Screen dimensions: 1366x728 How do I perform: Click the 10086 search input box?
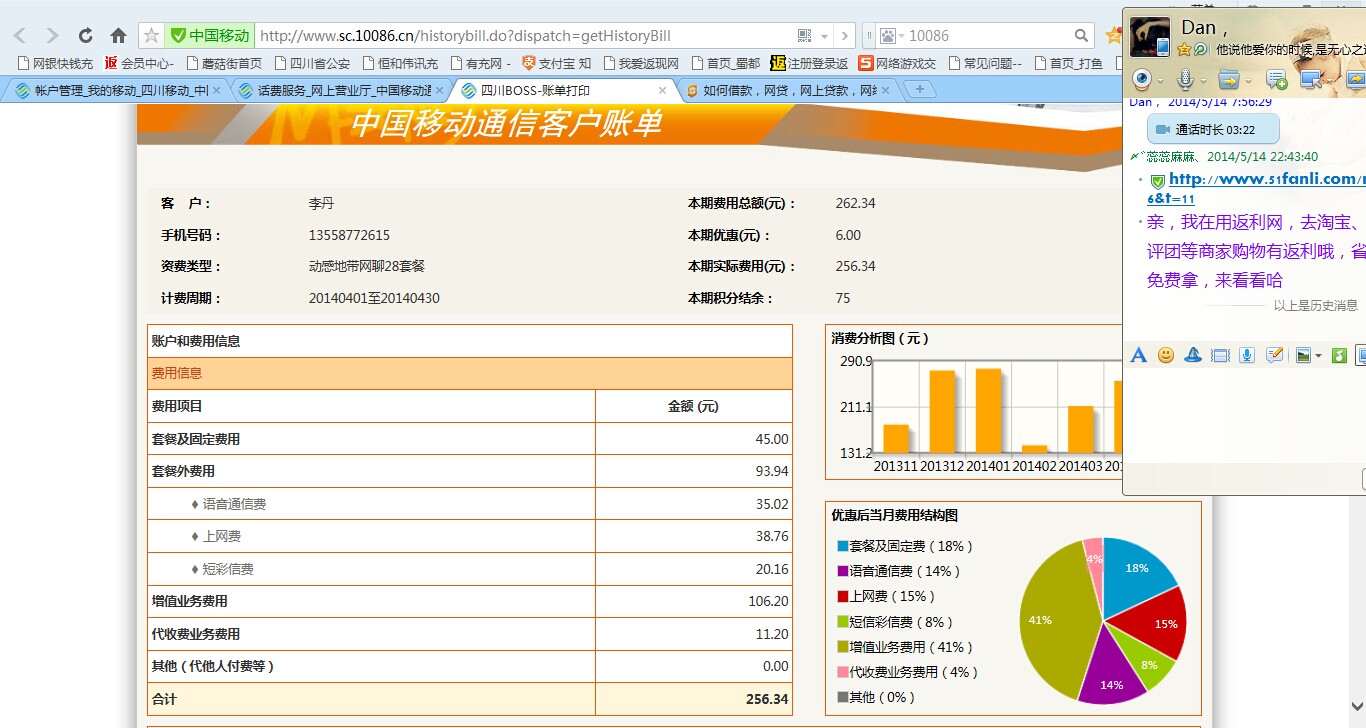coord(988,36)
